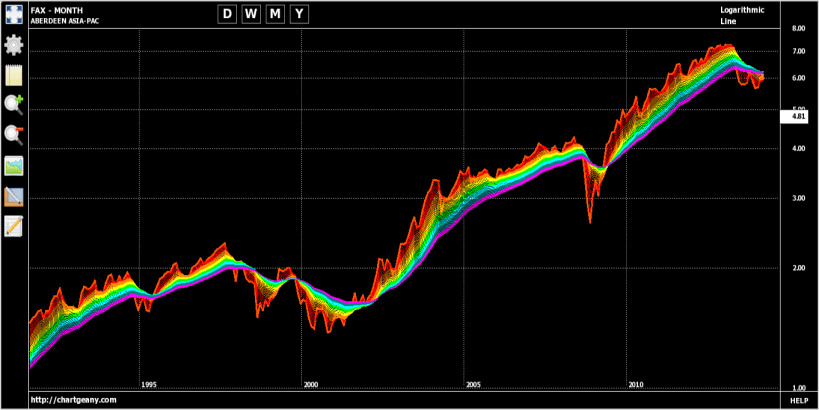Click the 2005 label on time axis
819x410 pixels.
[x=473, y=385]
